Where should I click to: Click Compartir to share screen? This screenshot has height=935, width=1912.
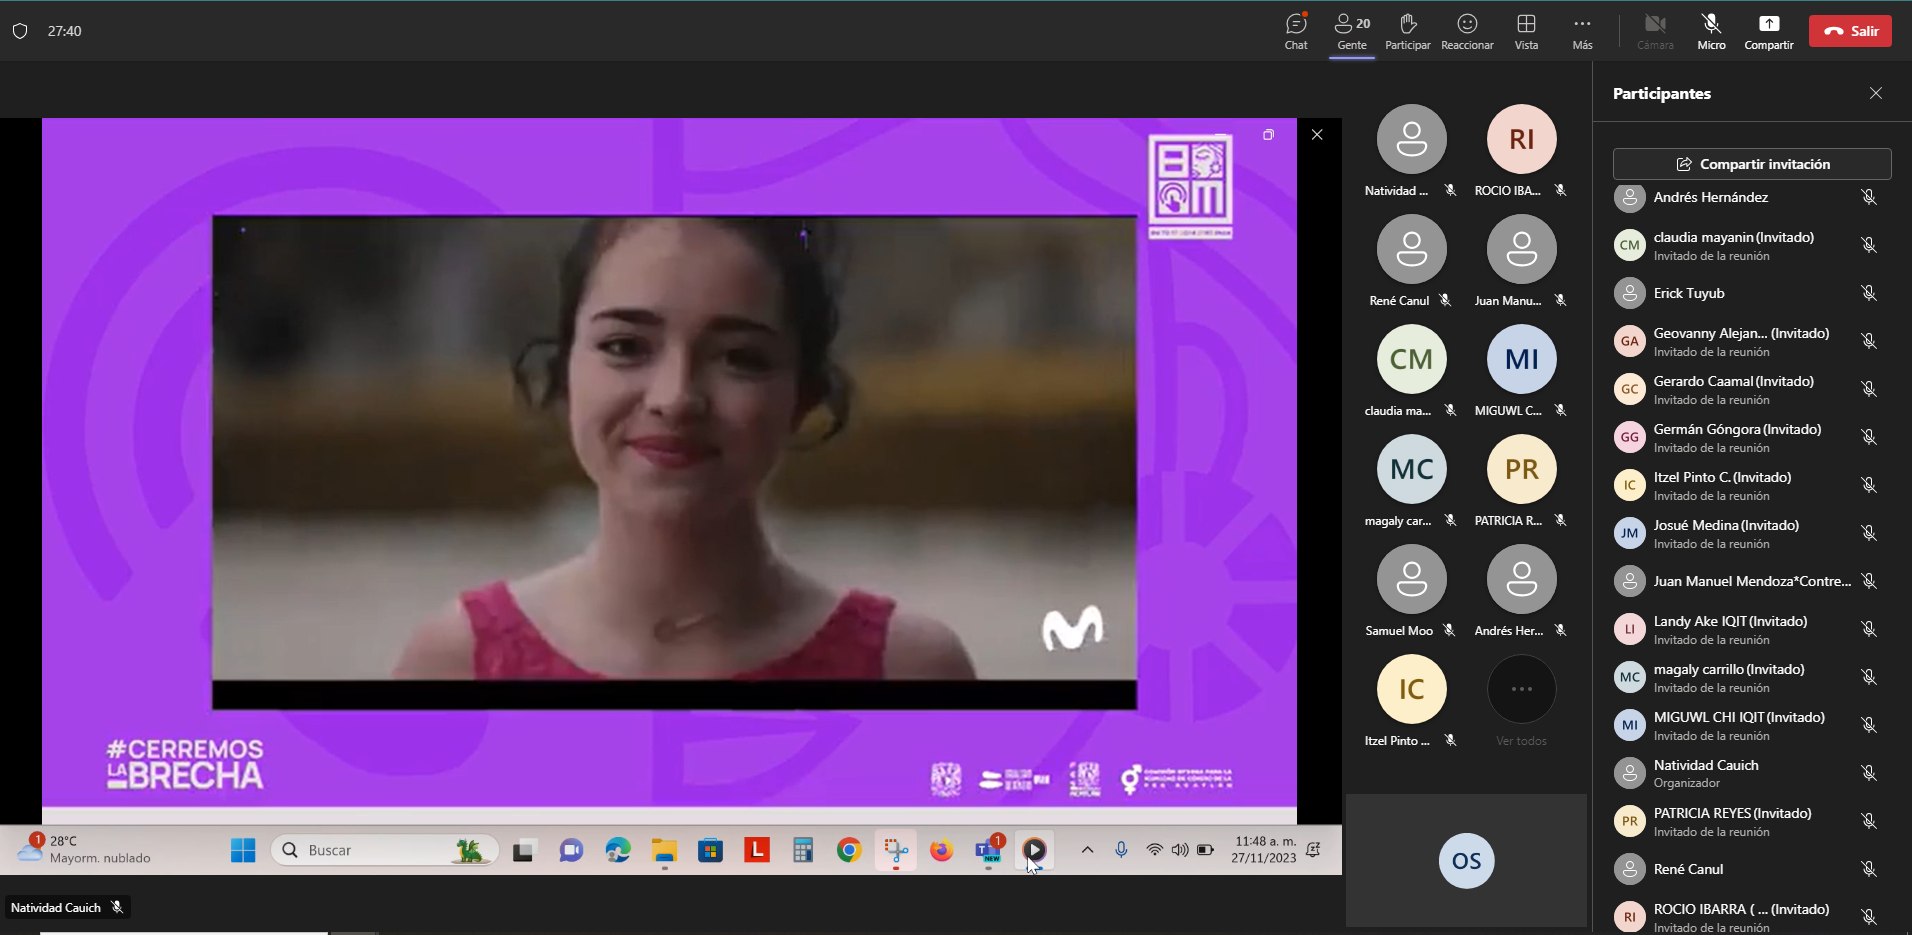point(1768,31)
